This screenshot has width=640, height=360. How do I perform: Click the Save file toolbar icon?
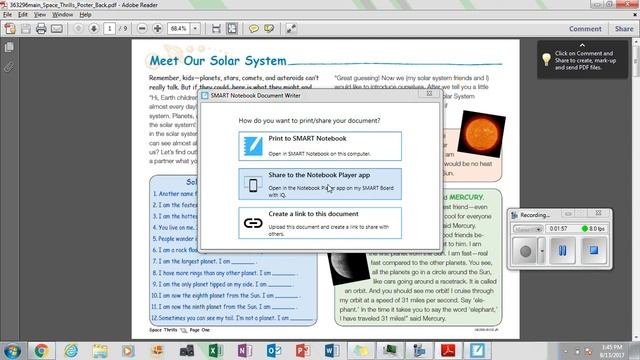tap(26, 29)
